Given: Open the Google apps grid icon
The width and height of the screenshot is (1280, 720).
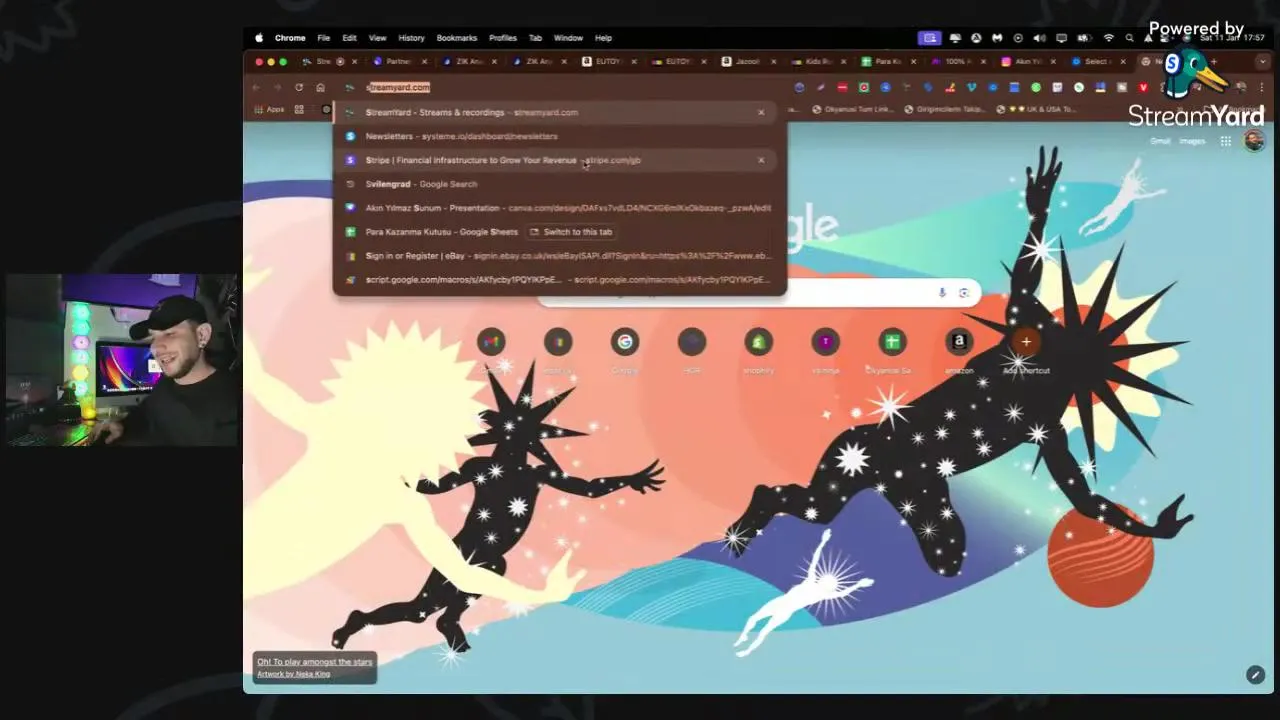Looking at the screenshot, I should coord(1226,141).
